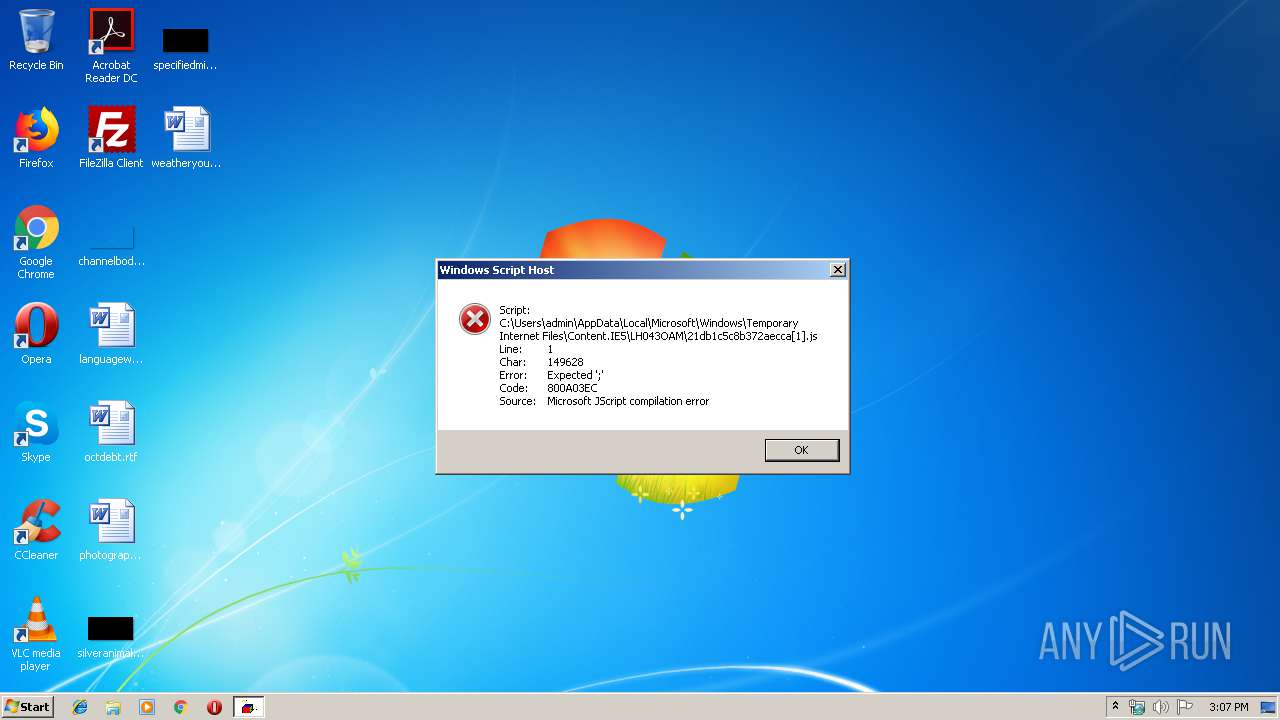Select the CCleaner desktop shortcut
The height and width of the screenshot is (720, 1280).
(36, 530)
